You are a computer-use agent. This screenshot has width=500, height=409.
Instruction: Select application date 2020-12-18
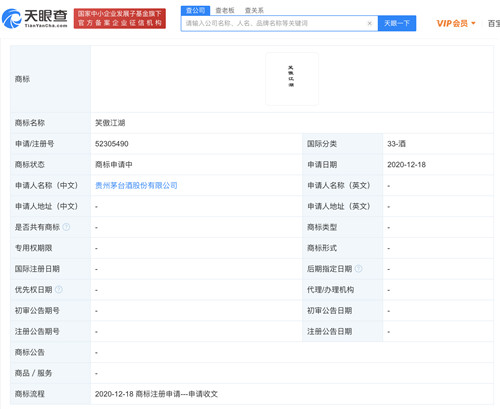click(x=406, y=165)
